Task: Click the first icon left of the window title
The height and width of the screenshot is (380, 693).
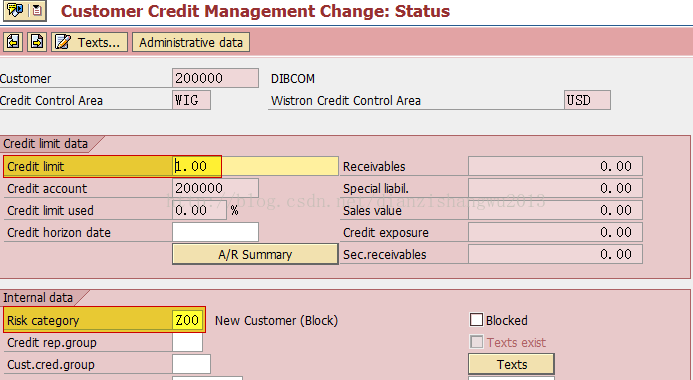Action: pyautogui.click(x=15, y=10)
